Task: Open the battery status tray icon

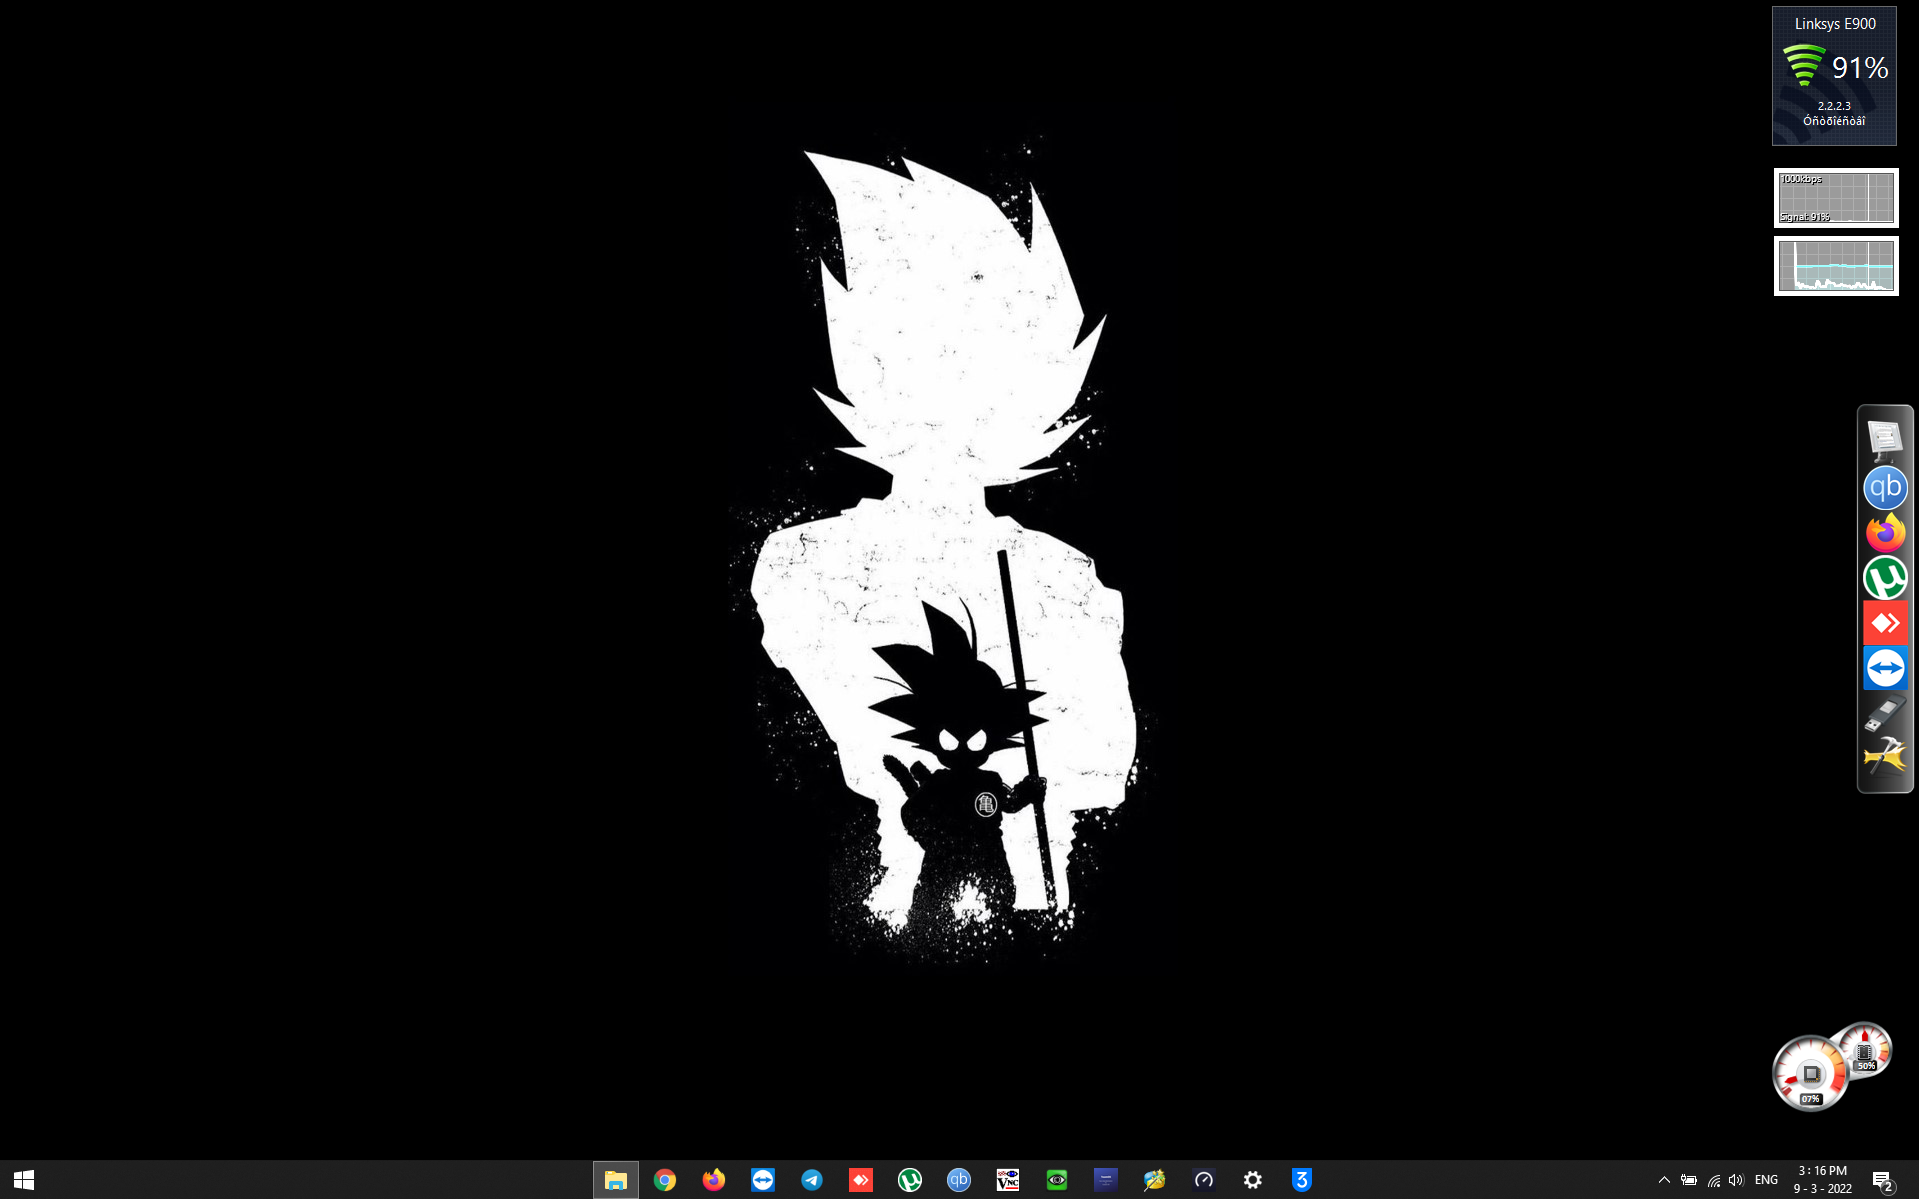Action: coord(1689,1180)
